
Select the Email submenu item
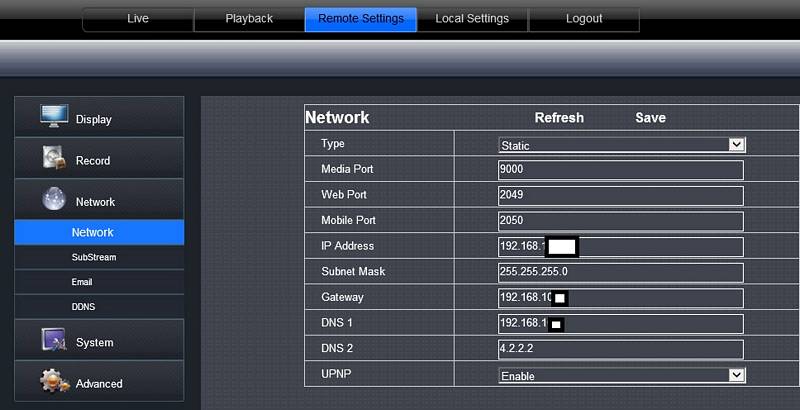82,282
